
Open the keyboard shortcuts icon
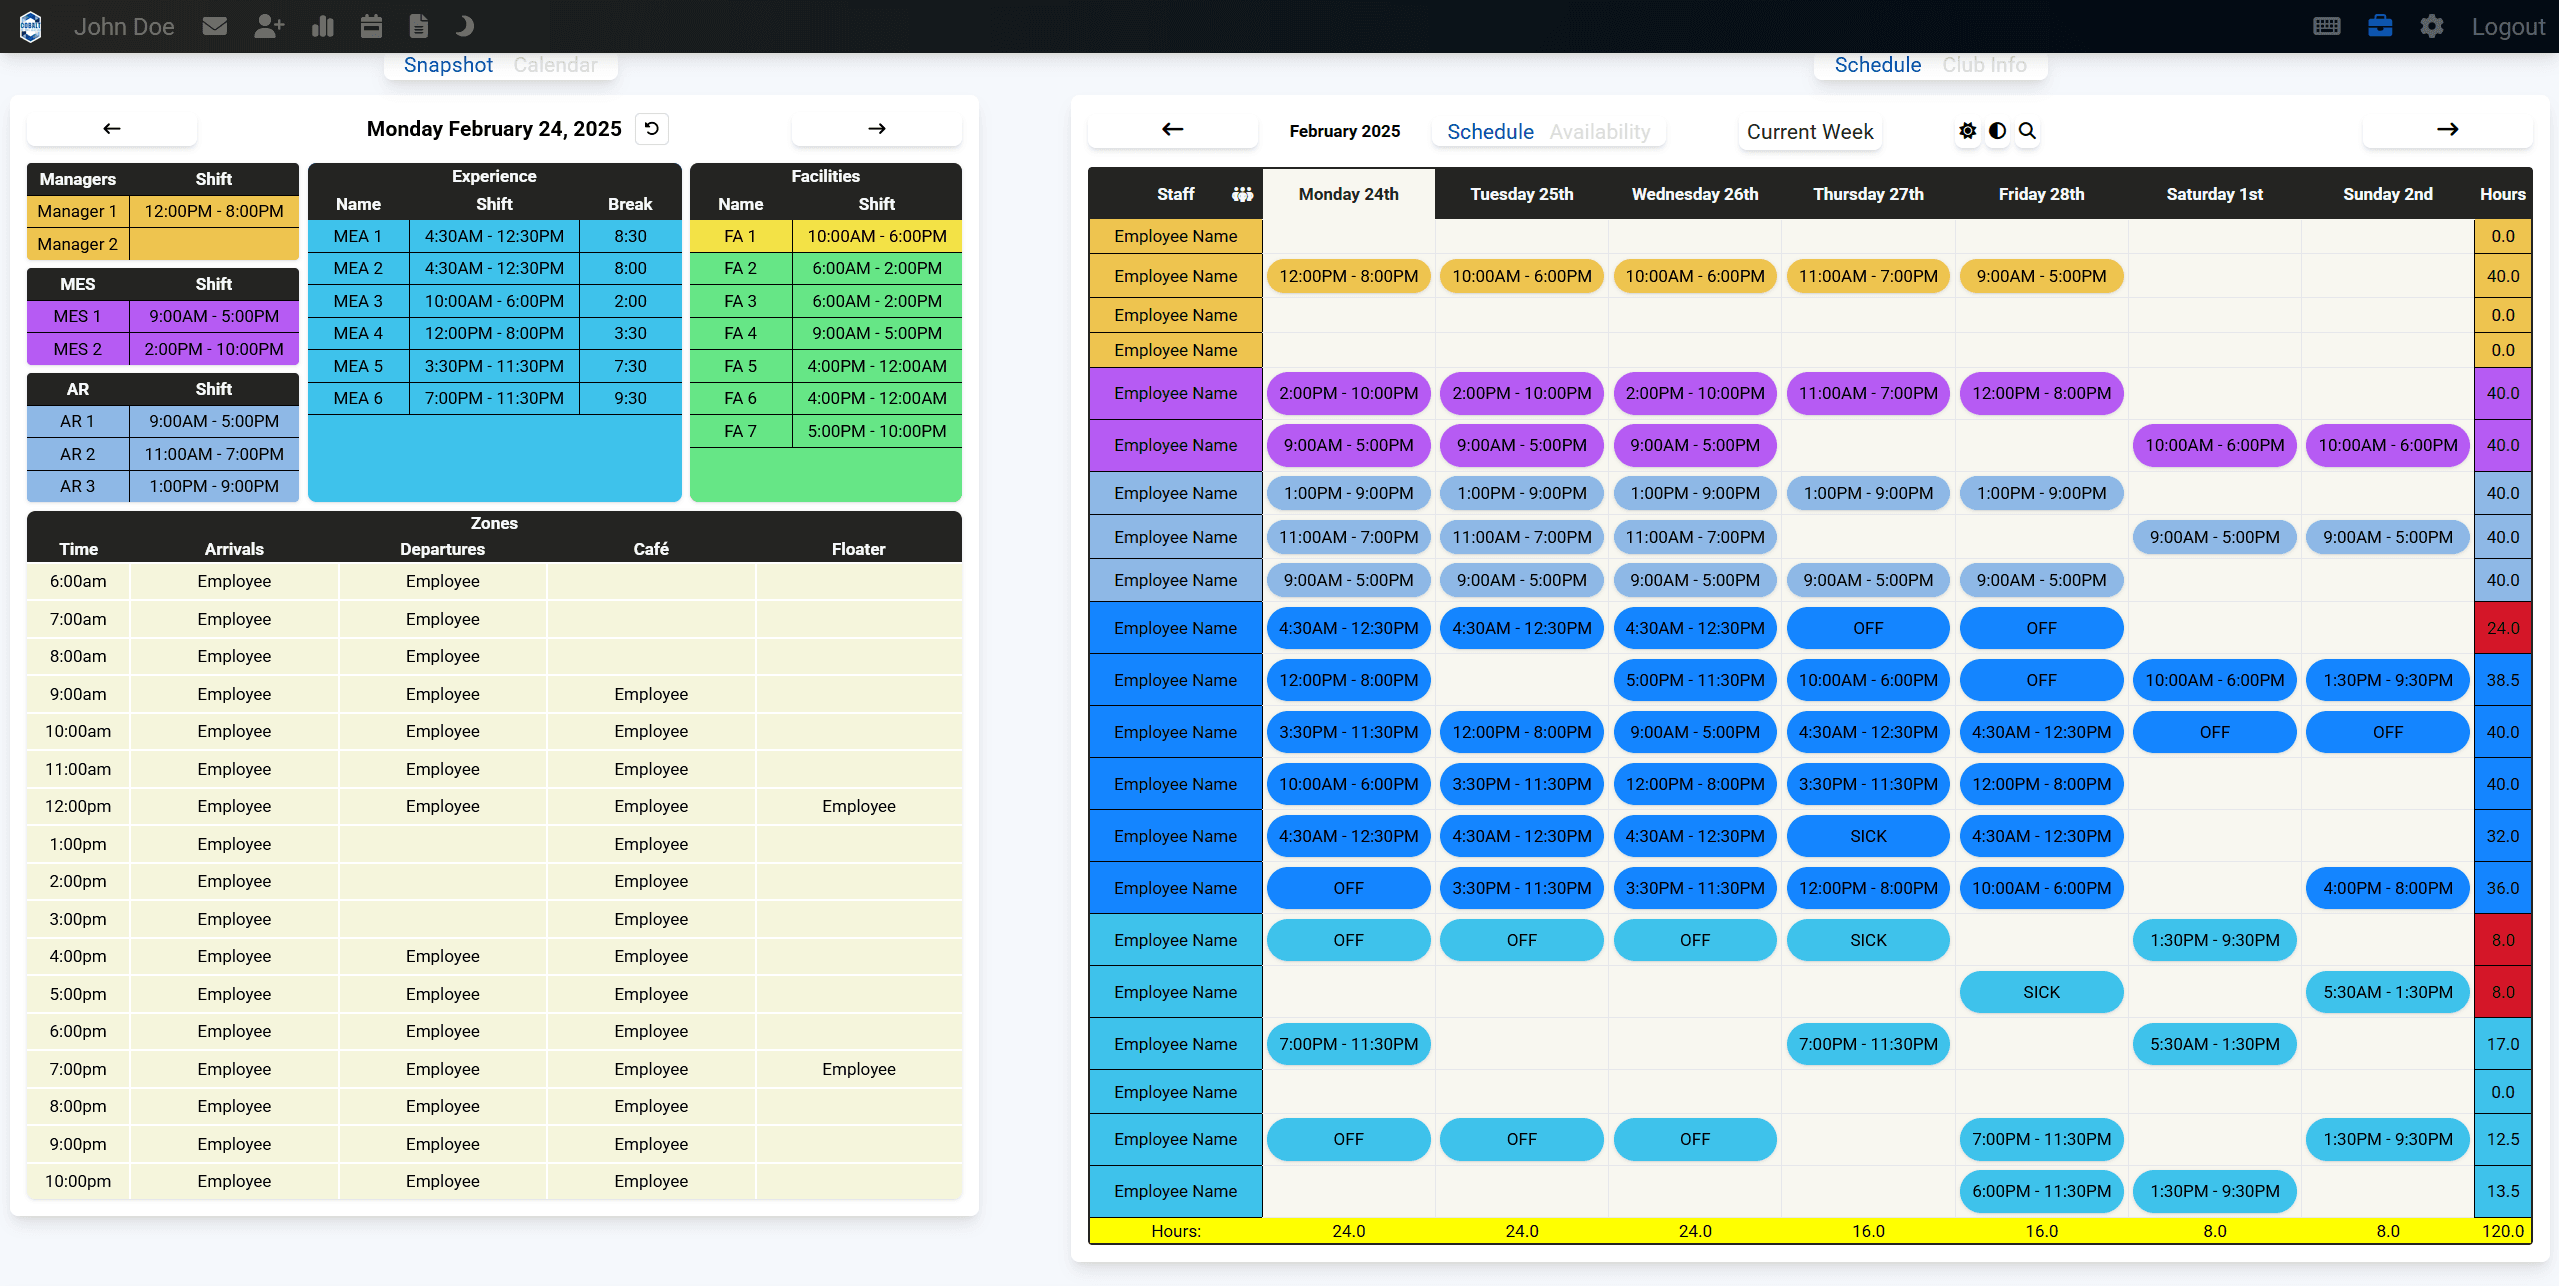click(x=2327, y=25)
